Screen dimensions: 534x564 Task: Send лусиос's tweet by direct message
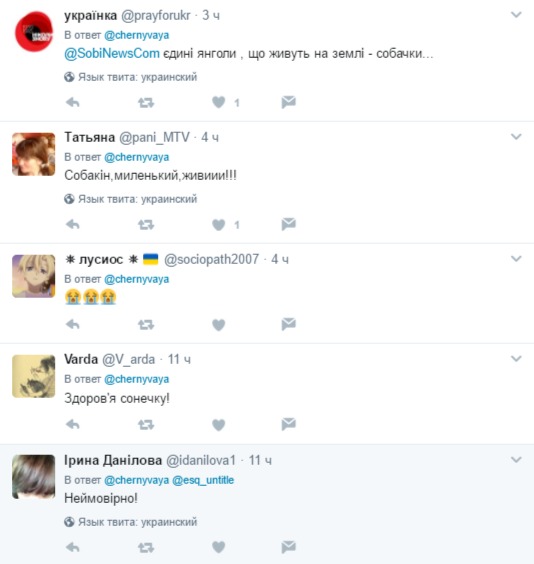[288, 324]
